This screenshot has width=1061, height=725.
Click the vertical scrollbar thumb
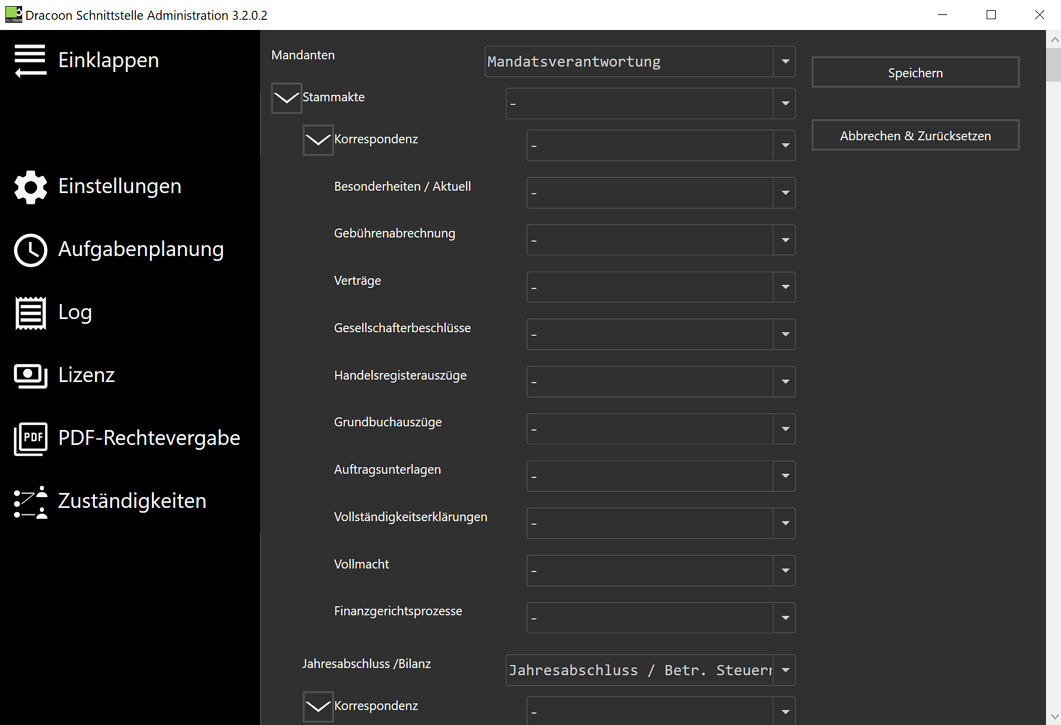(x=1053, y=65)
